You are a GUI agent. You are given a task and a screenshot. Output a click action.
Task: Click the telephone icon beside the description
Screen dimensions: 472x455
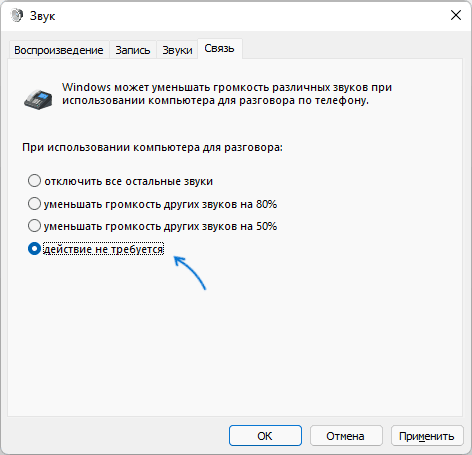point(38,99)
